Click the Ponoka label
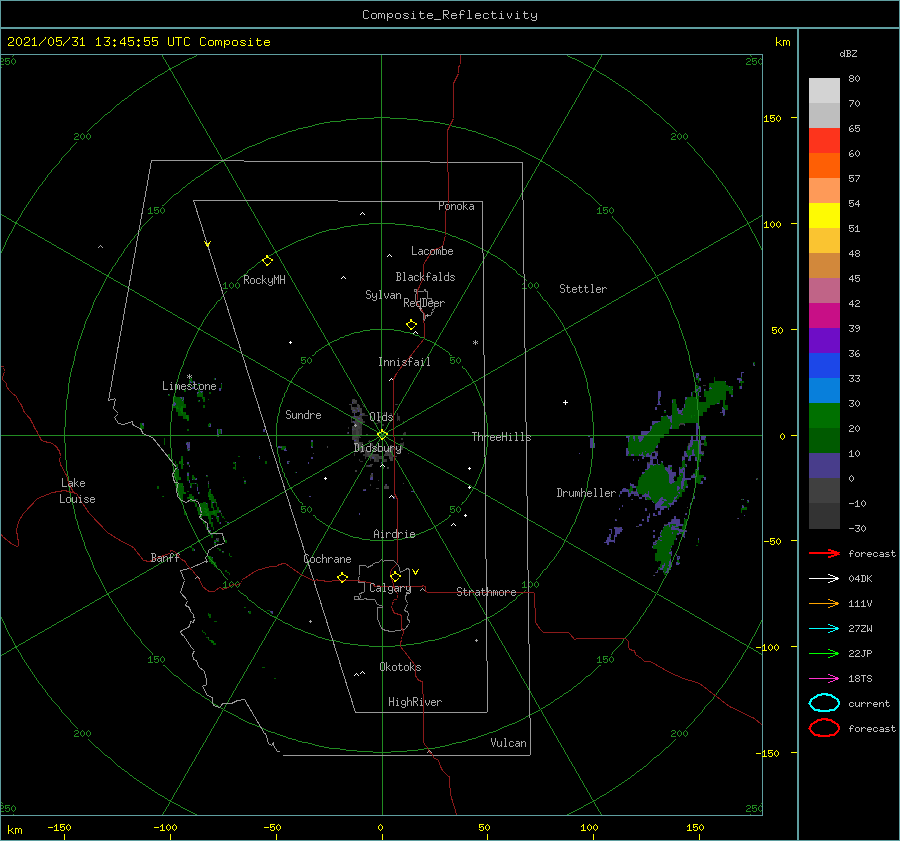The width and height of the screenshot is (900, 841). [x=456, y=206]
